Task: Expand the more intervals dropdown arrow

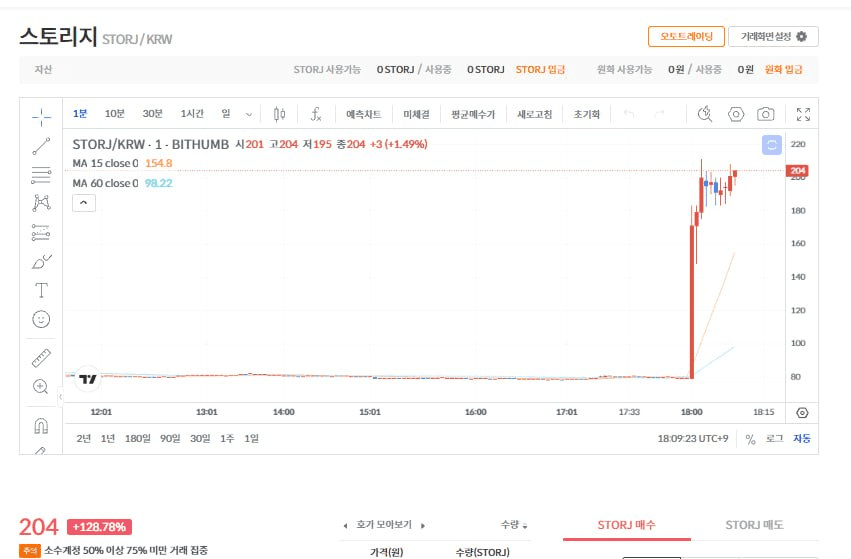Action: coord(249,114)
